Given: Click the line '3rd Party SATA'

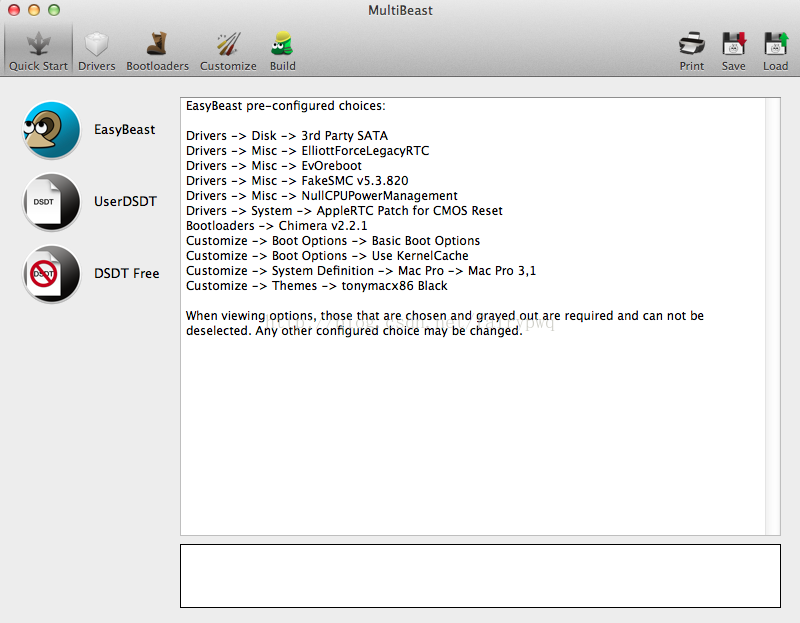Looking at the screenshot, I should click(287, 136).
